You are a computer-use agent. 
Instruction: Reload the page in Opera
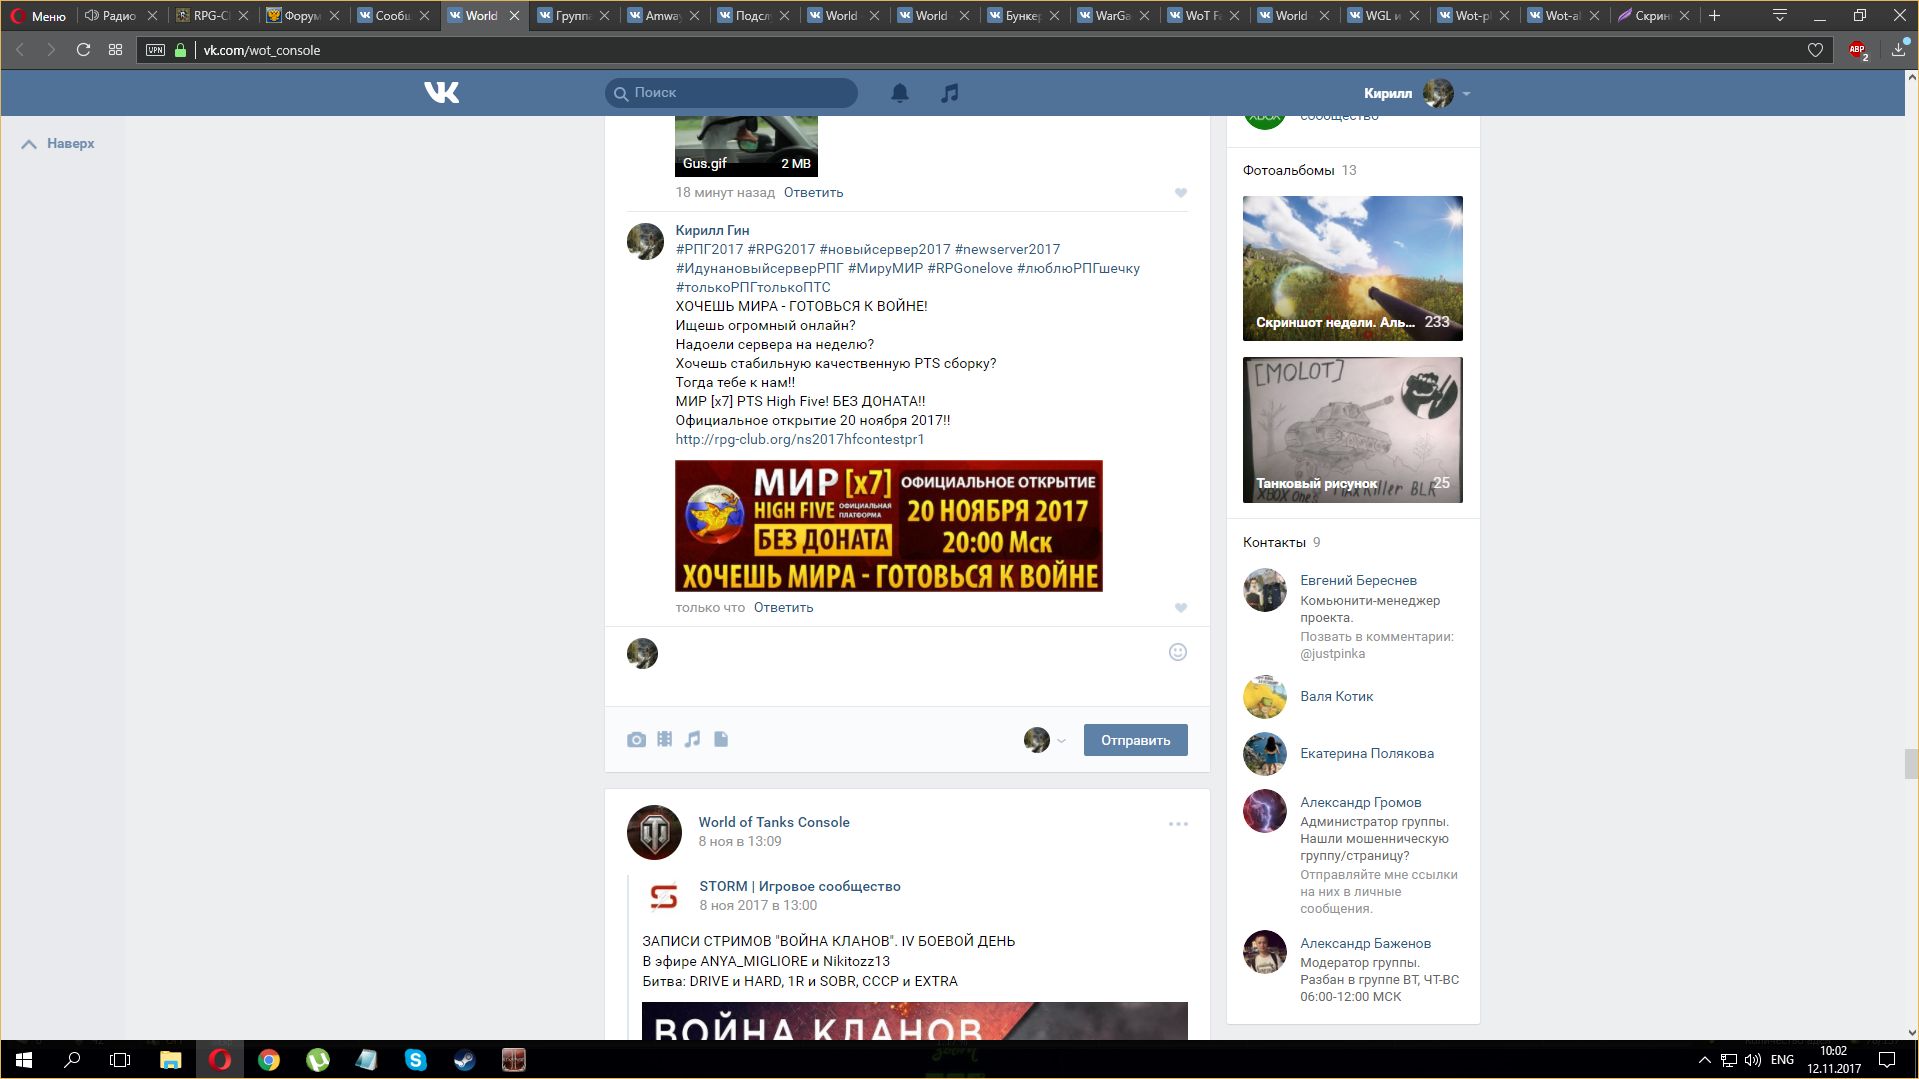[83, 50]
